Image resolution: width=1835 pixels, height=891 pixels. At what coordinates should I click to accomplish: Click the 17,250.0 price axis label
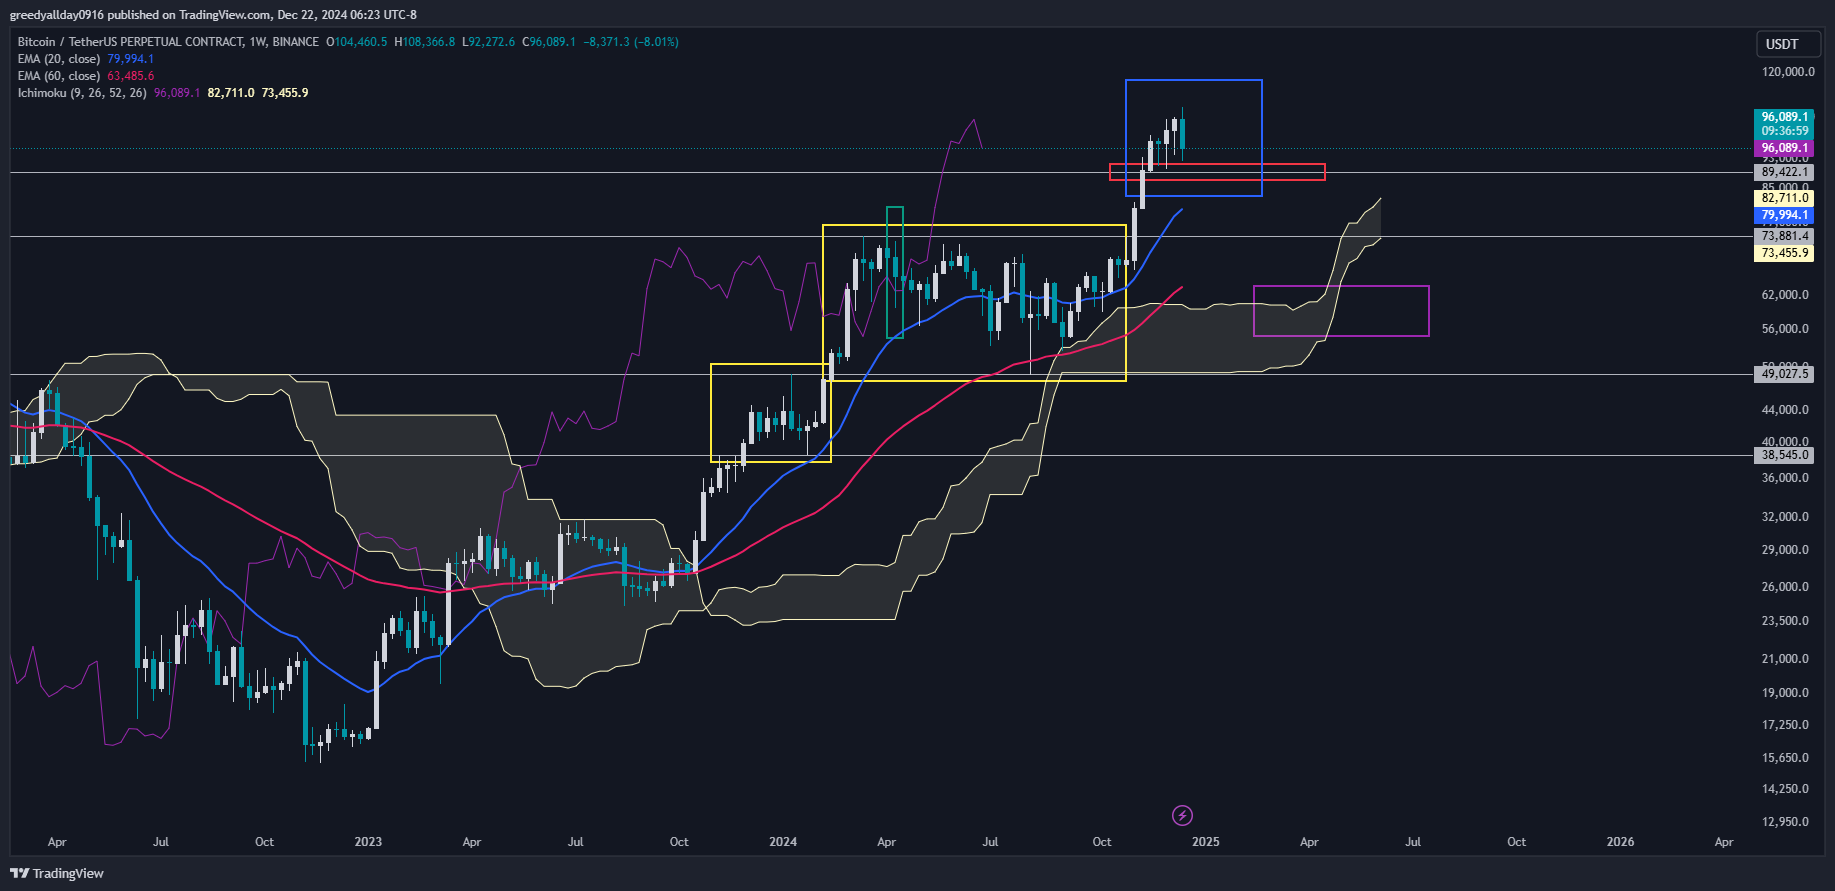(x=1785, y=725)
